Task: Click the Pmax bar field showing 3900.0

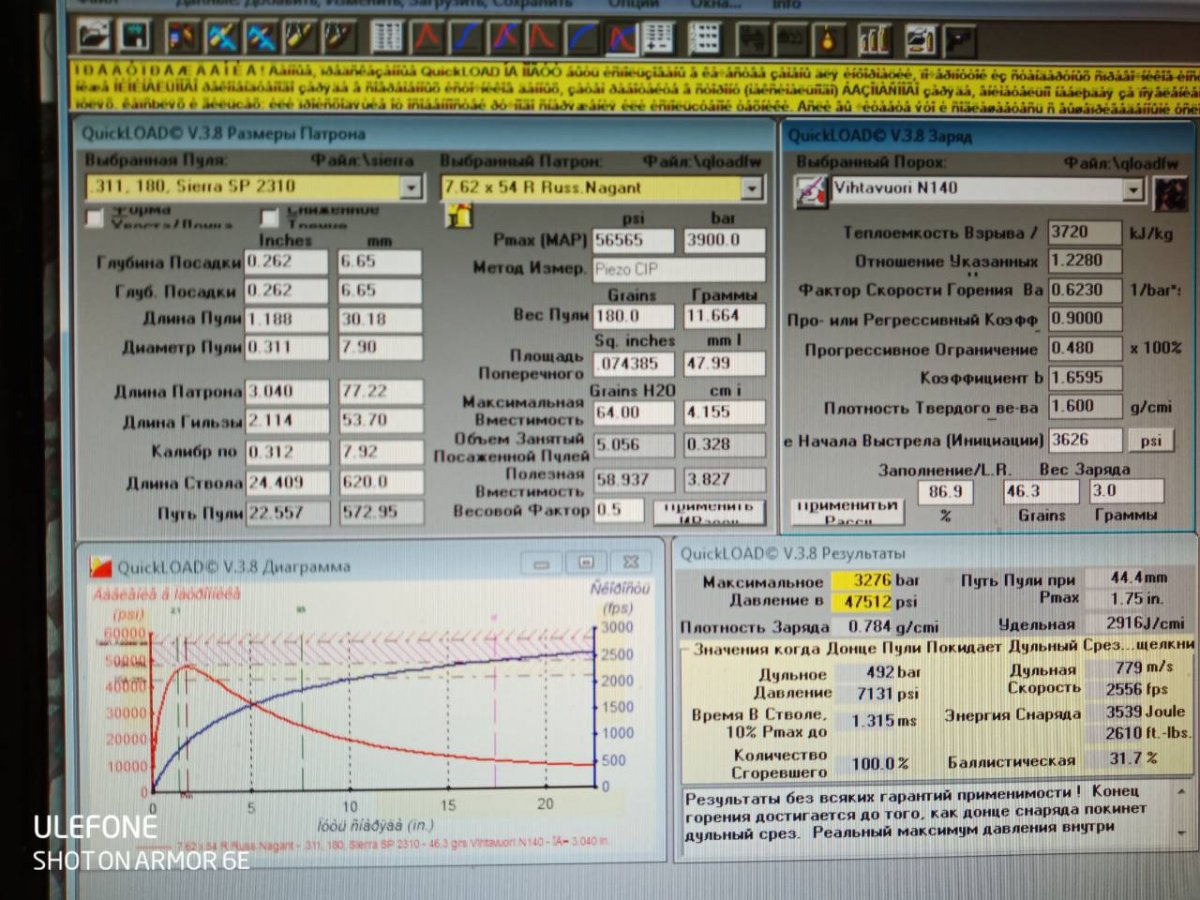Action: point(724,241)
